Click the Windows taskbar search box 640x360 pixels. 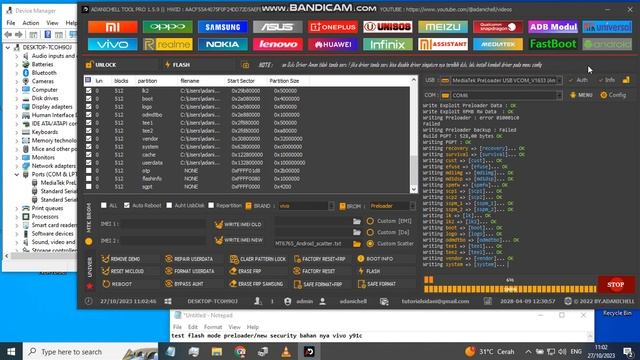pos(91,351)
